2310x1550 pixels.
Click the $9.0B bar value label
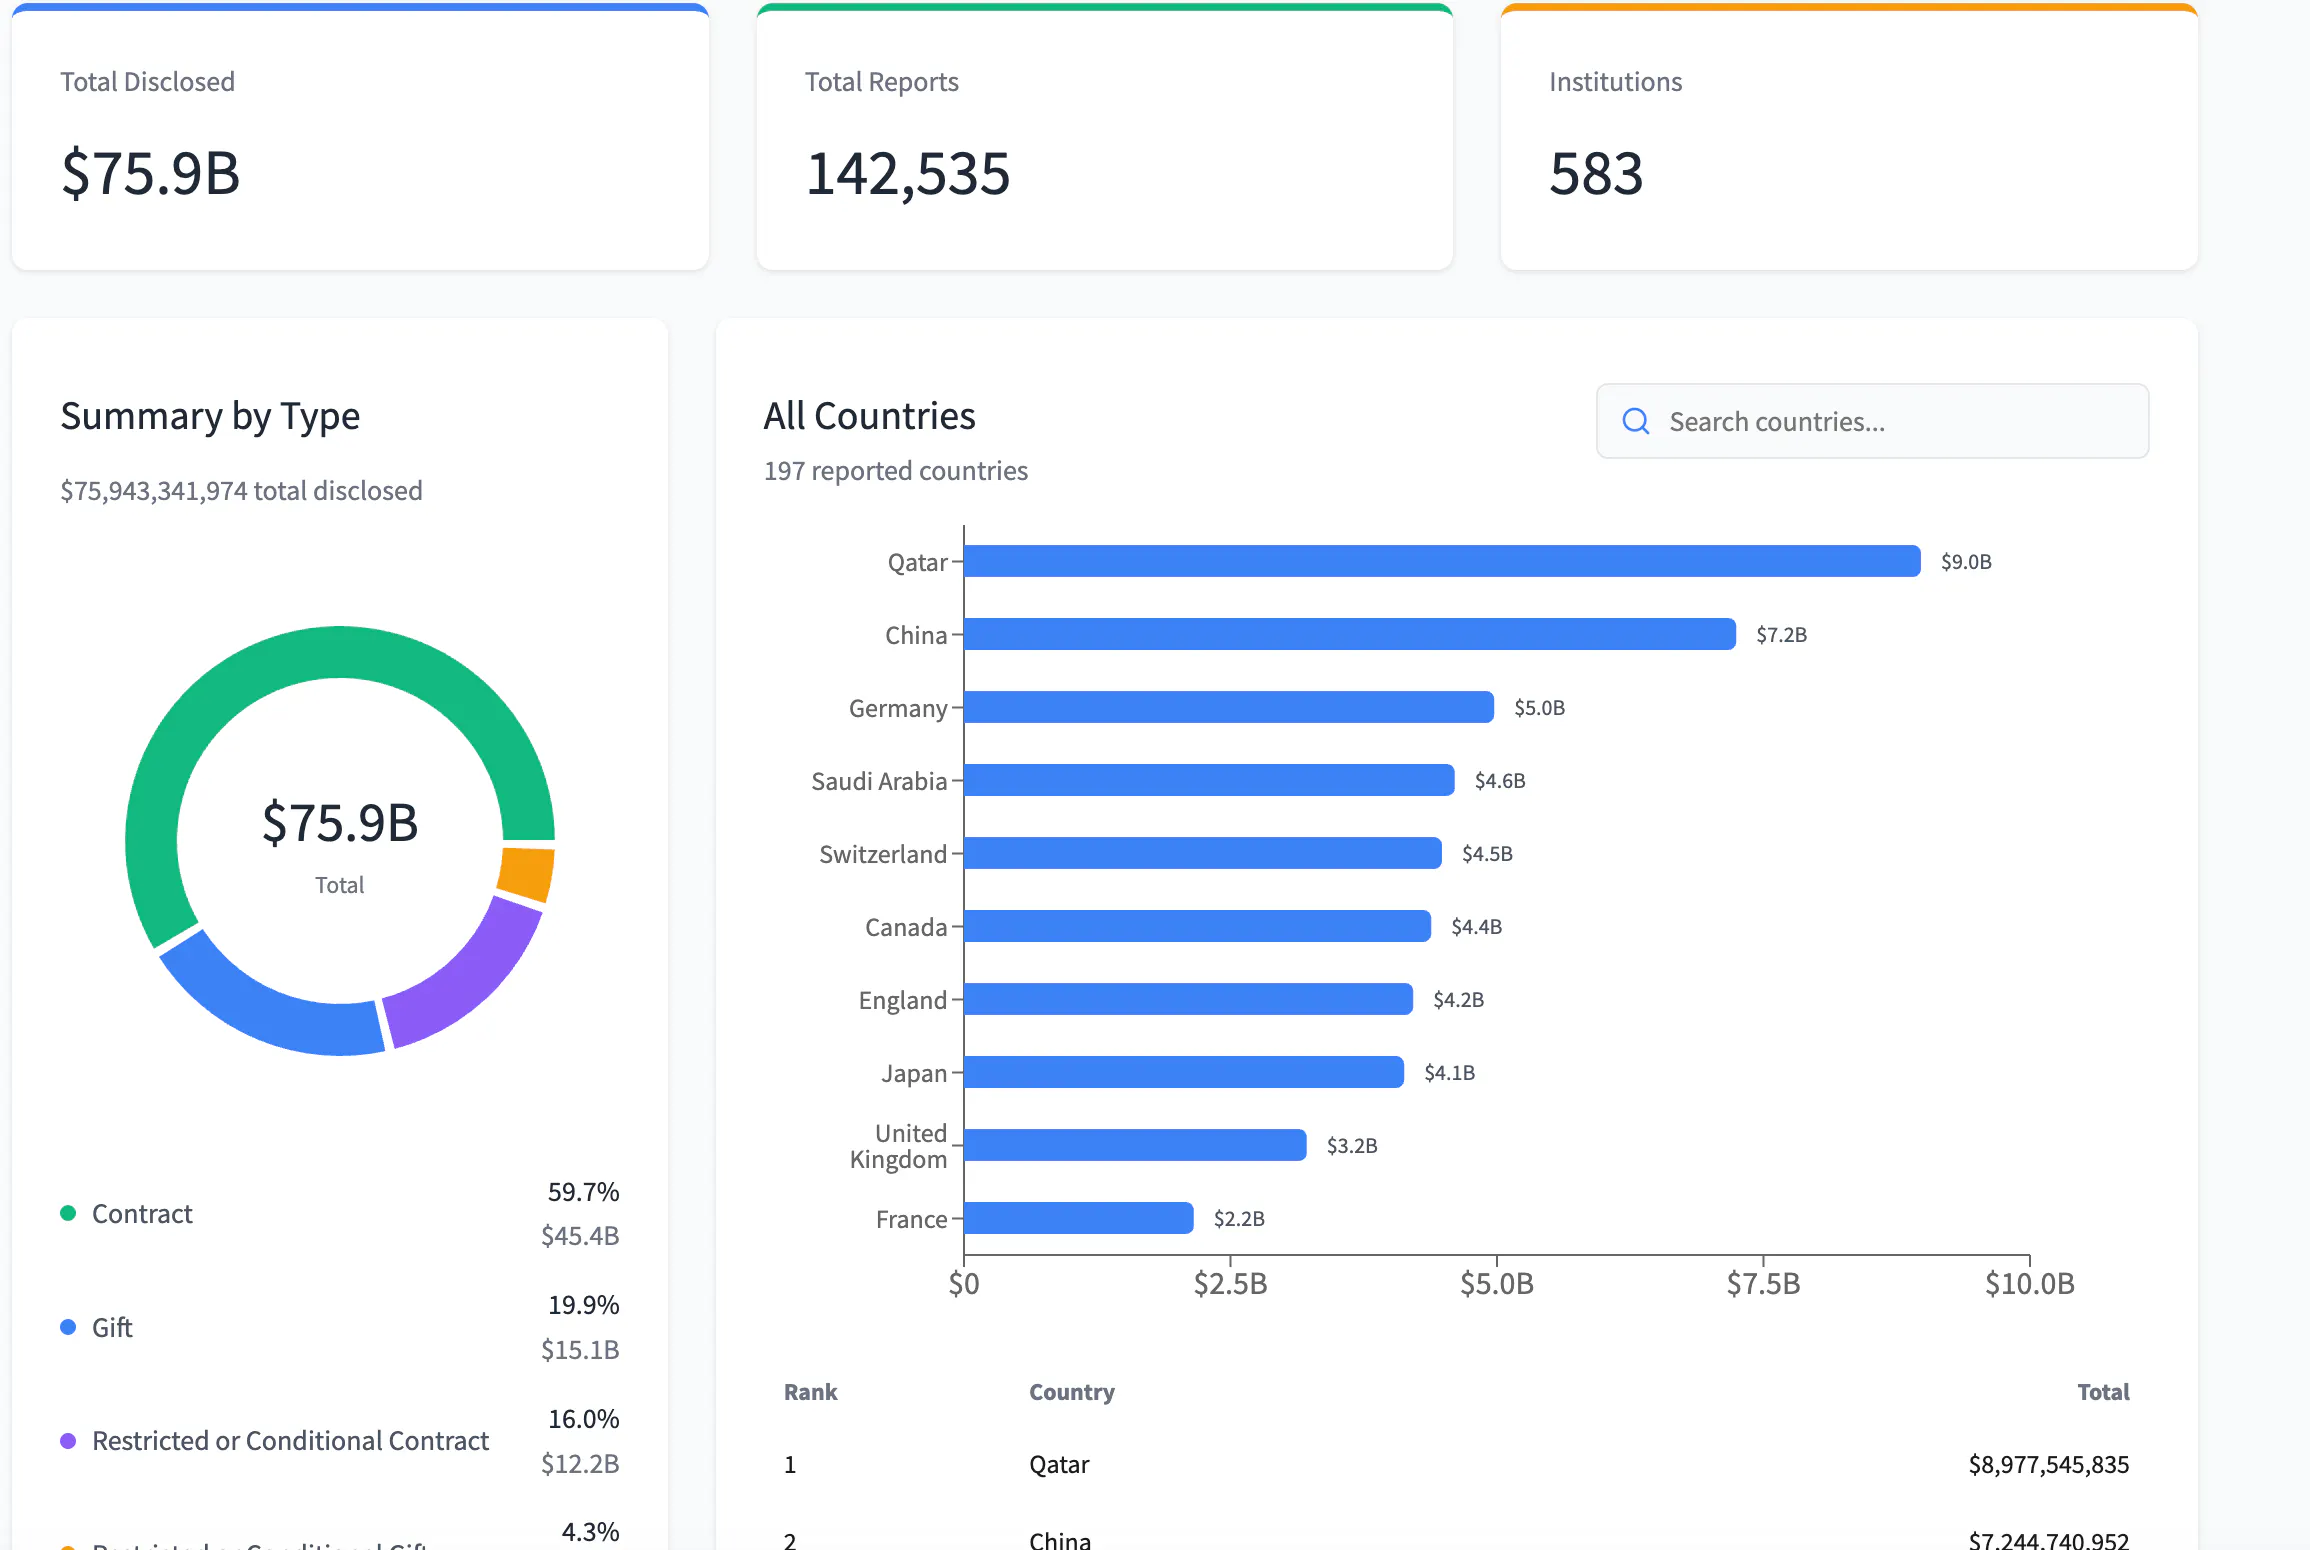(1966, 562)
